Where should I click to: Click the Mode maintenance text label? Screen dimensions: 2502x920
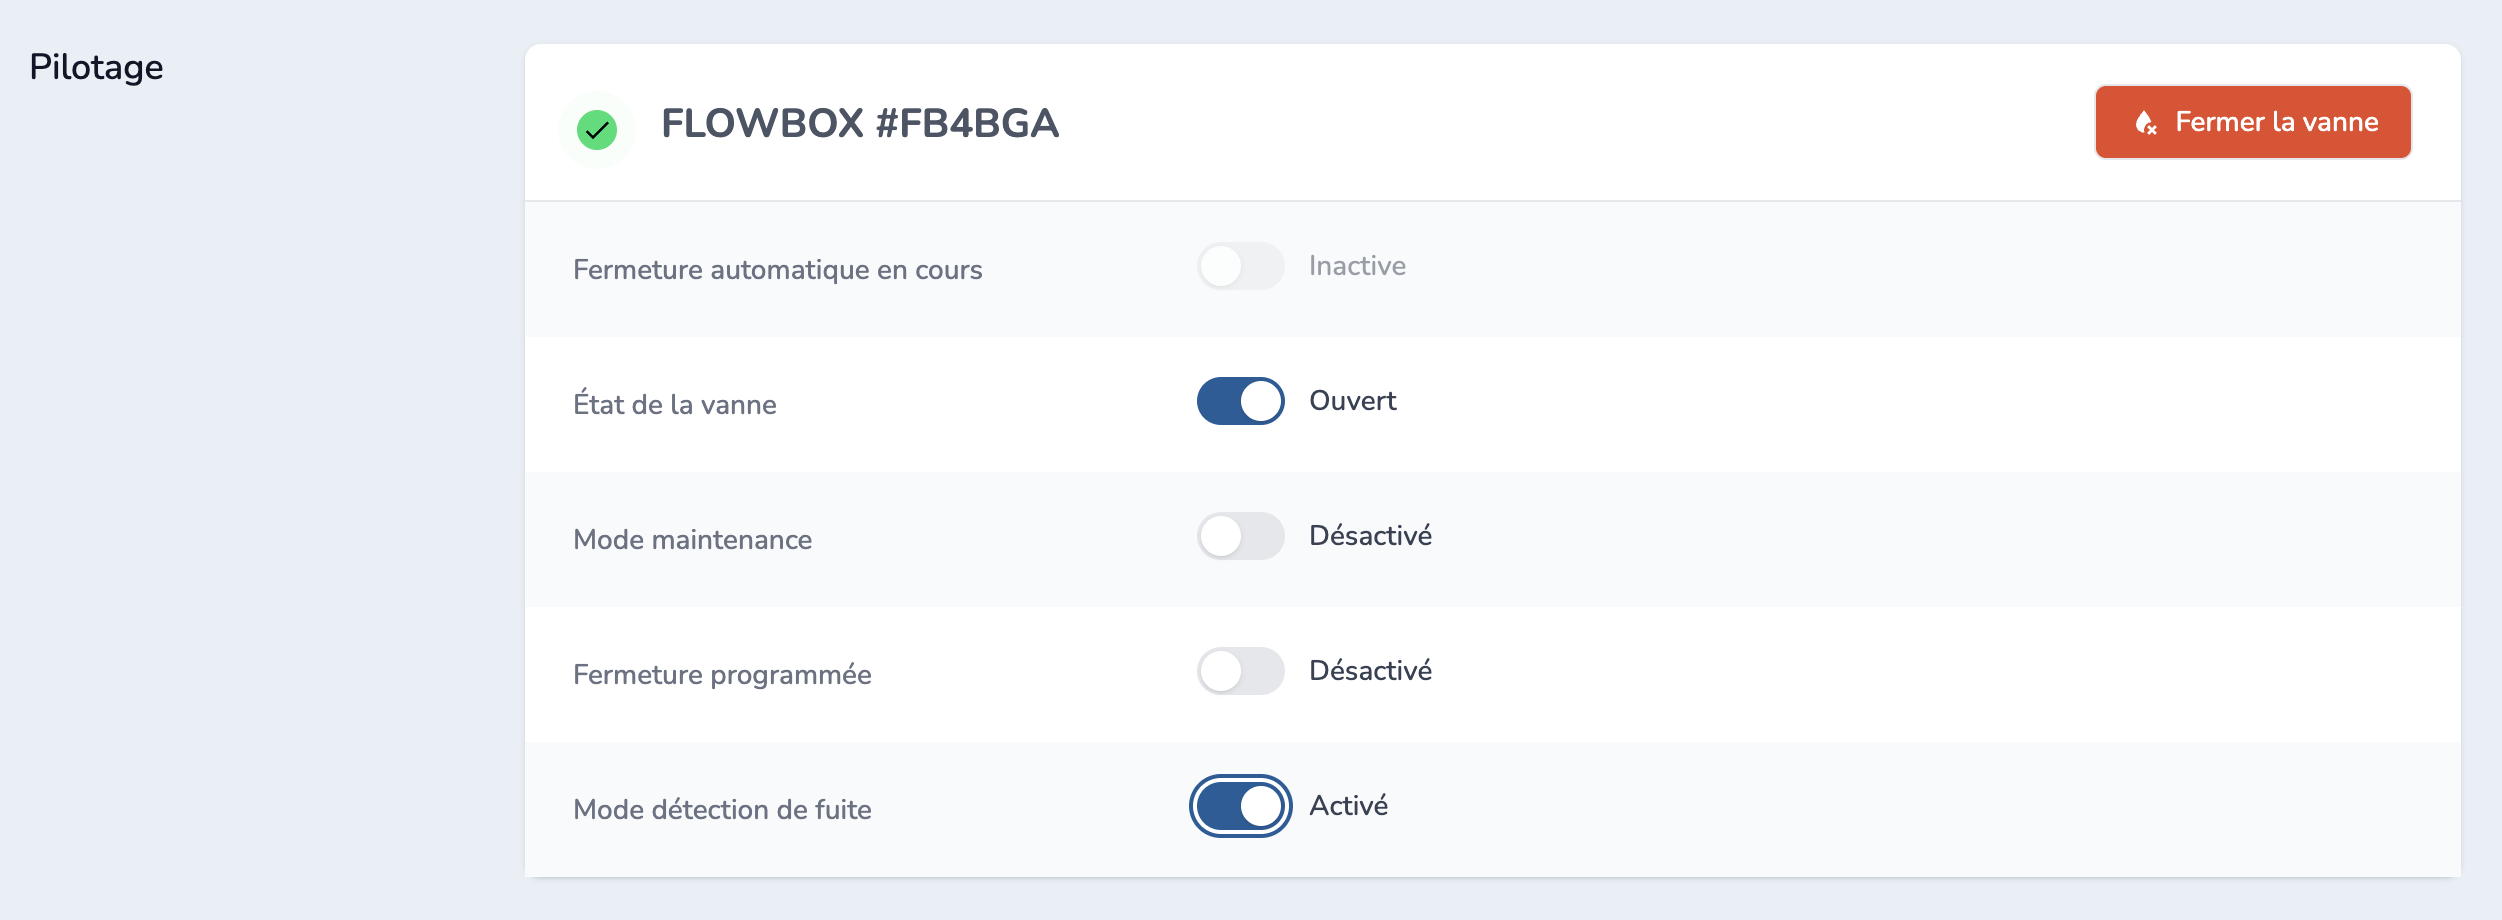(x=692, y=539)
